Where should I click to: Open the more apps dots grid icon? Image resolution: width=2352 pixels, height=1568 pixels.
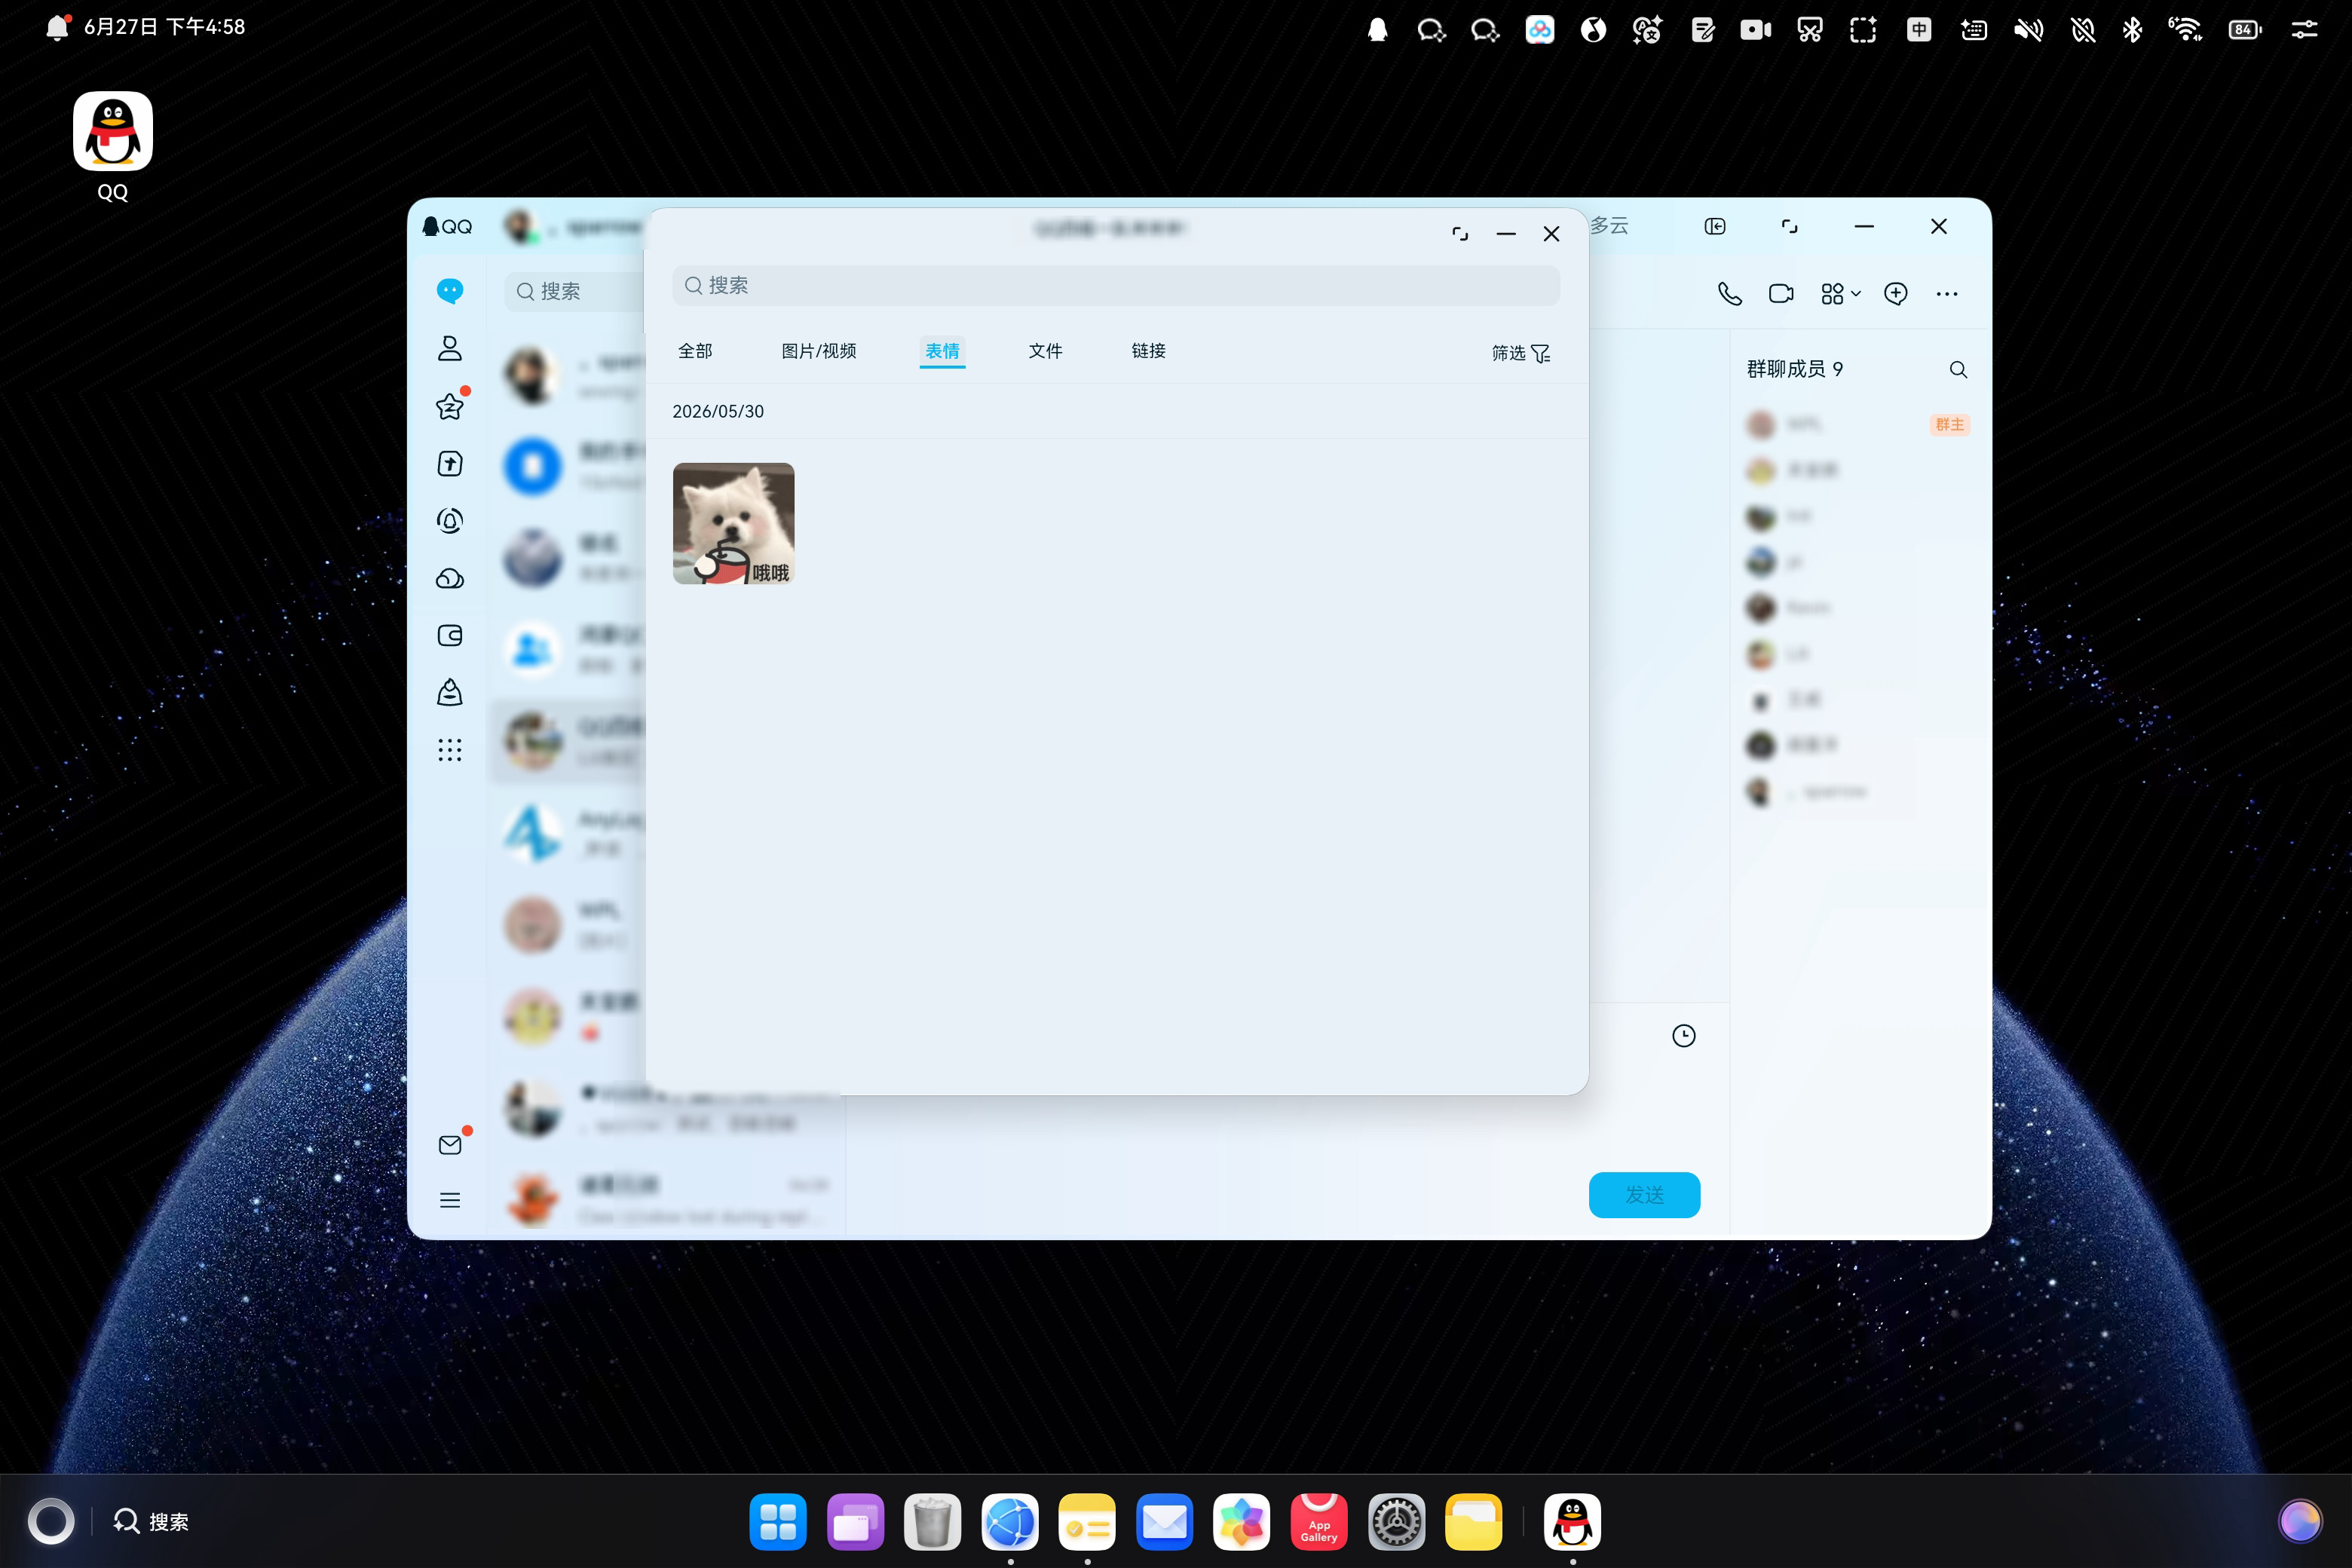450,750
